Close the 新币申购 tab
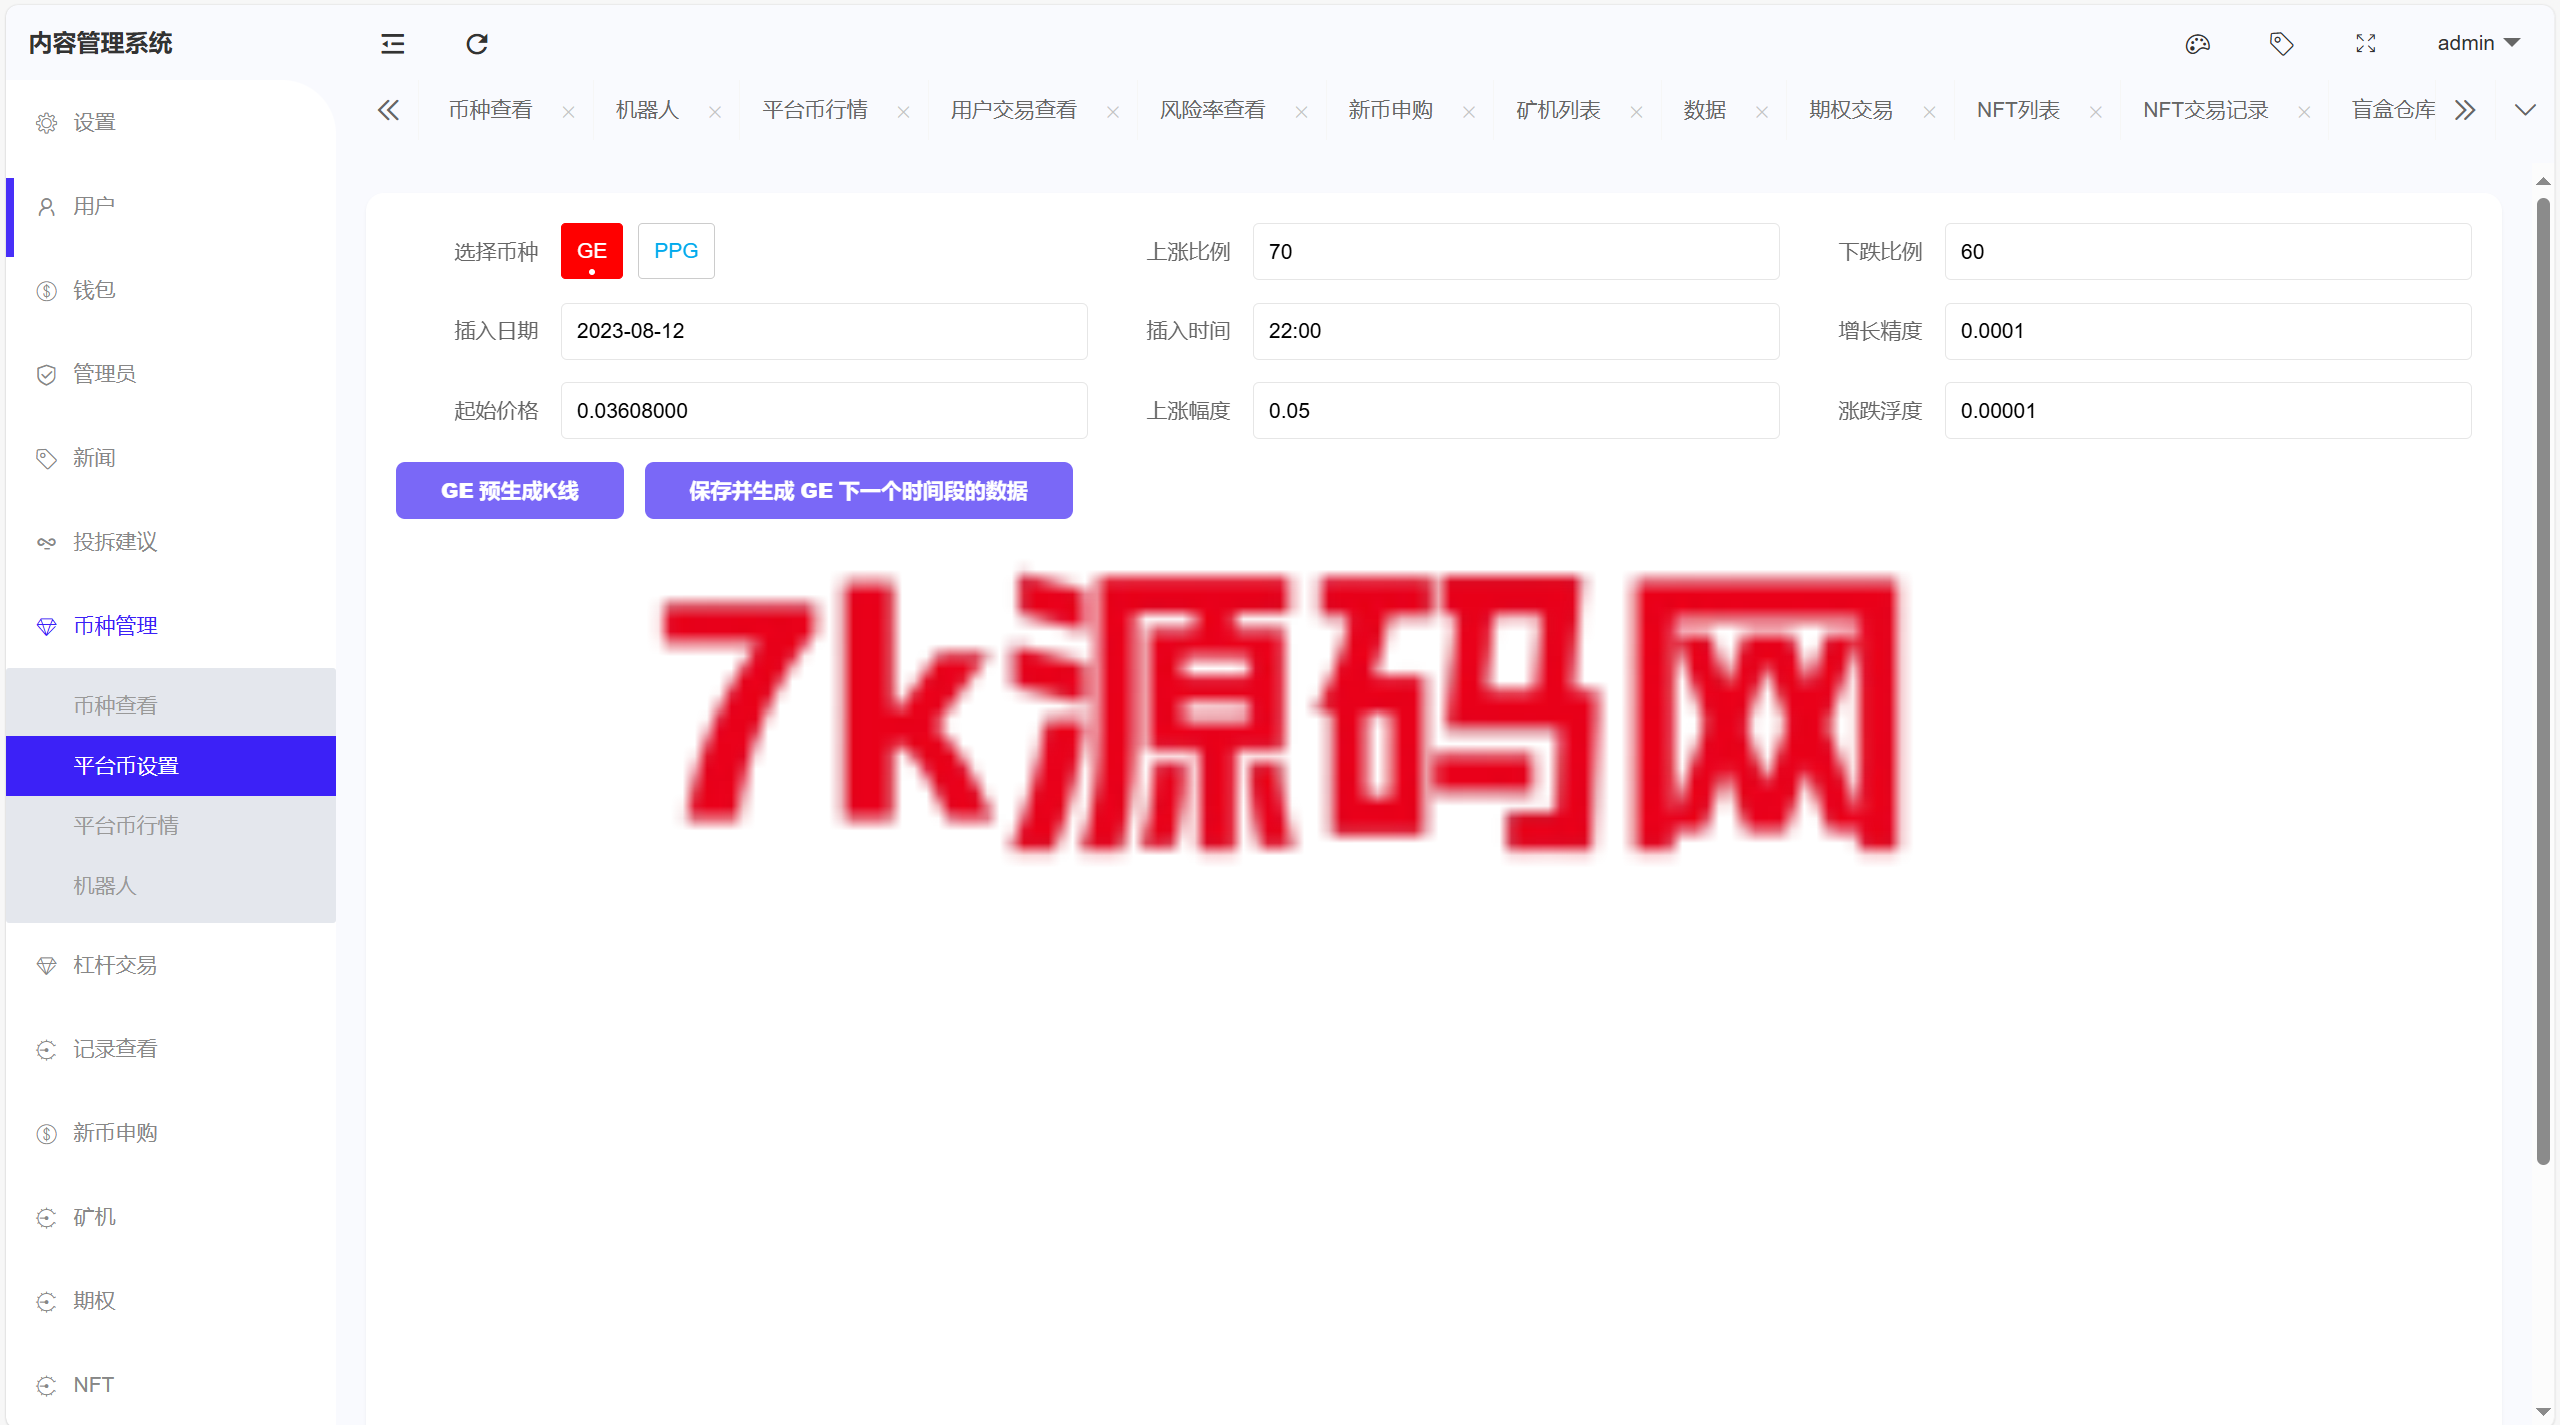 [1468, 112]
